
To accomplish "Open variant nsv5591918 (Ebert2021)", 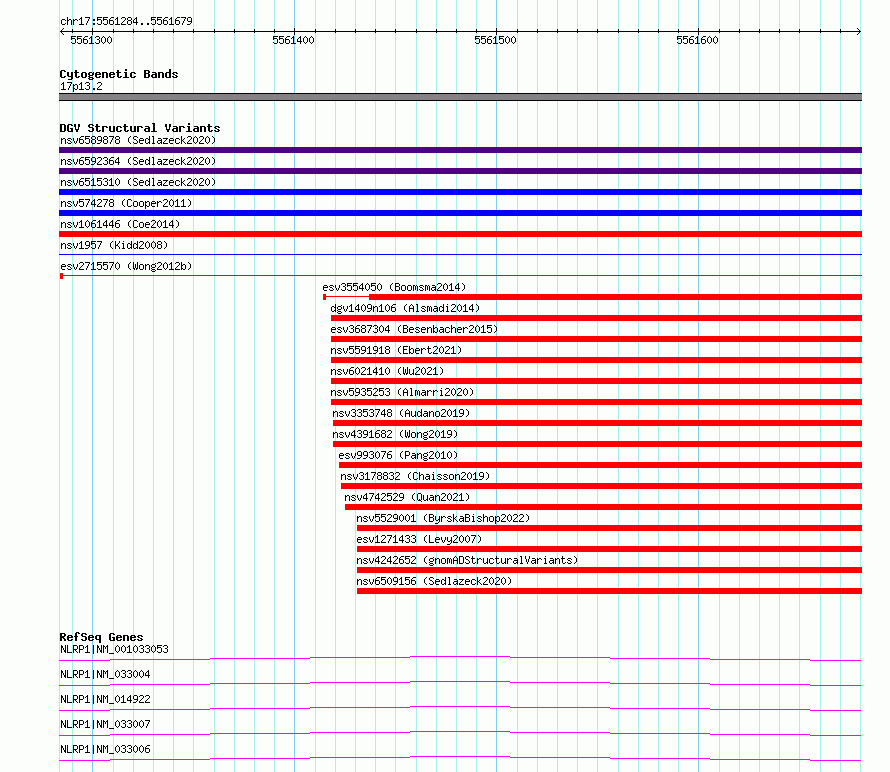I will pos(396,350).
